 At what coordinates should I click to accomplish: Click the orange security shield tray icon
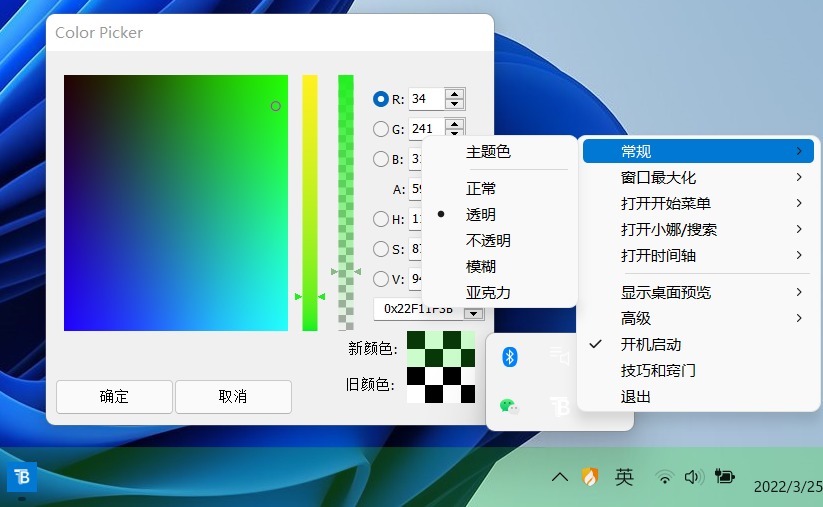click(590, 477)
